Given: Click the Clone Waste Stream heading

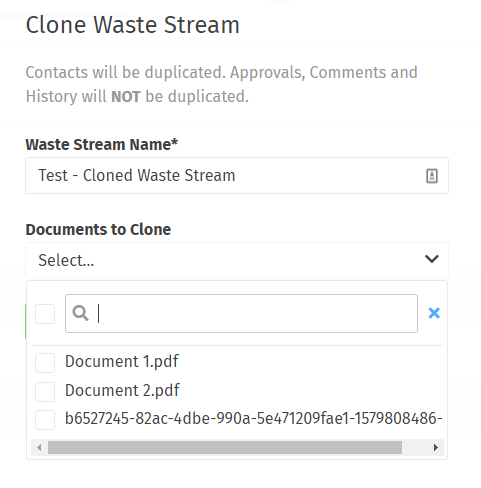Looking at the screenshot, I should [133, 25].
